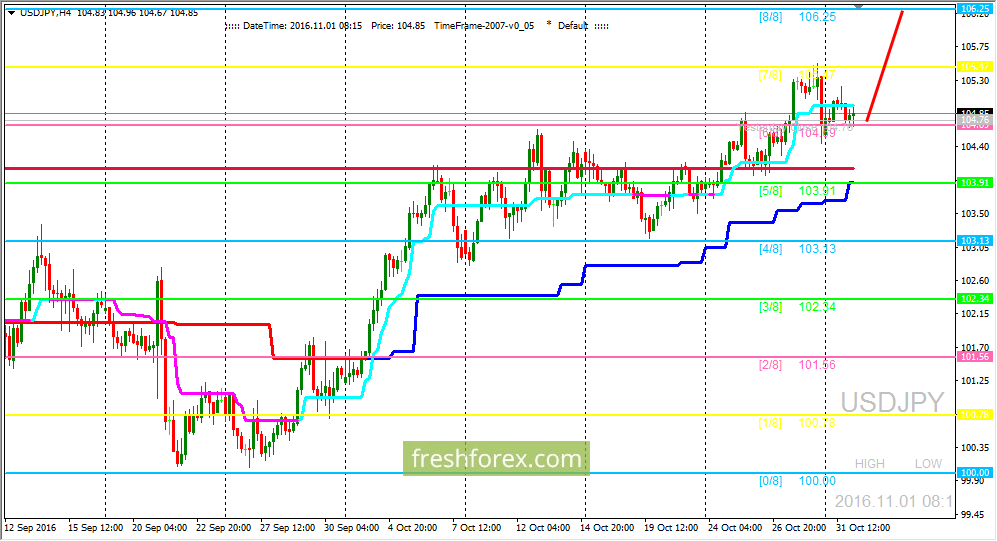Click the Price: 104.85 info label
This screenshot has width=997, height=541.
tap(398, 25)
